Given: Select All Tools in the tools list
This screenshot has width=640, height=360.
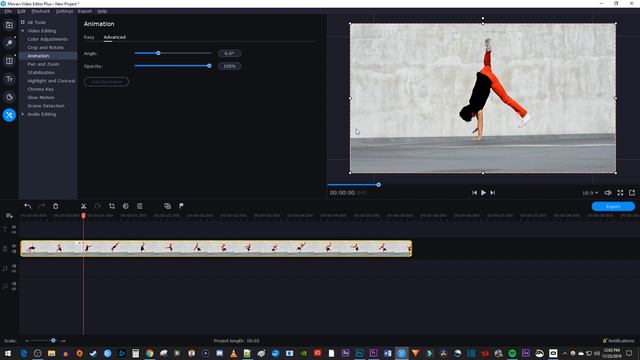Looking at the screenshot, I should (36, 22).
